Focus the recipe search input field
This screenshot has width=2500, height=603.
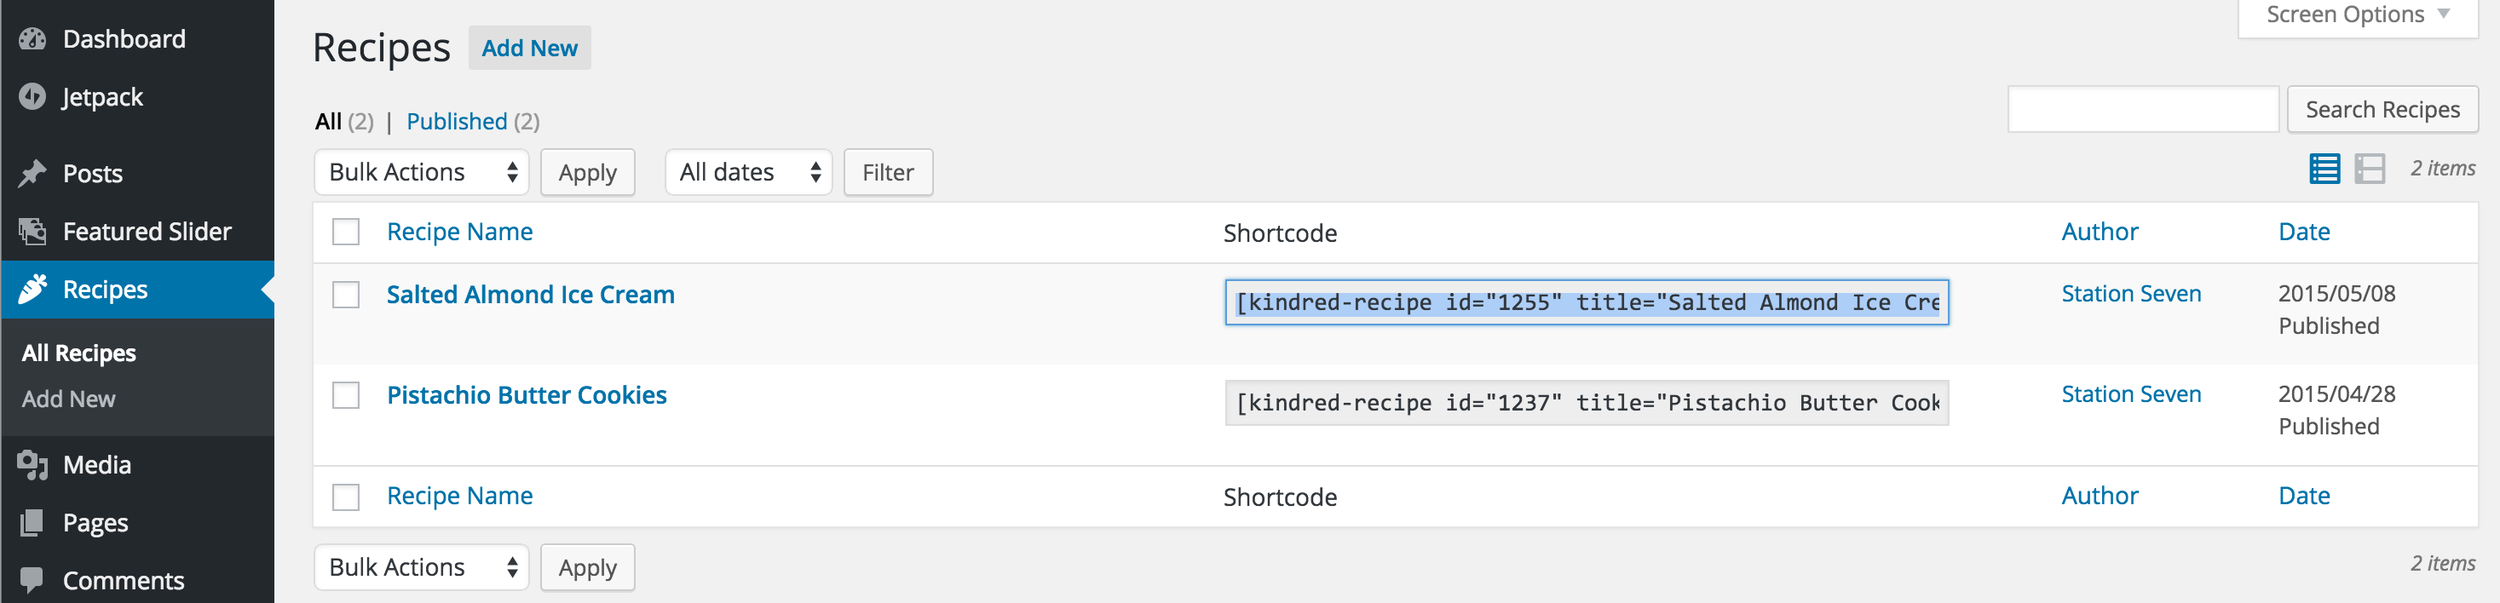[2143, 109]
